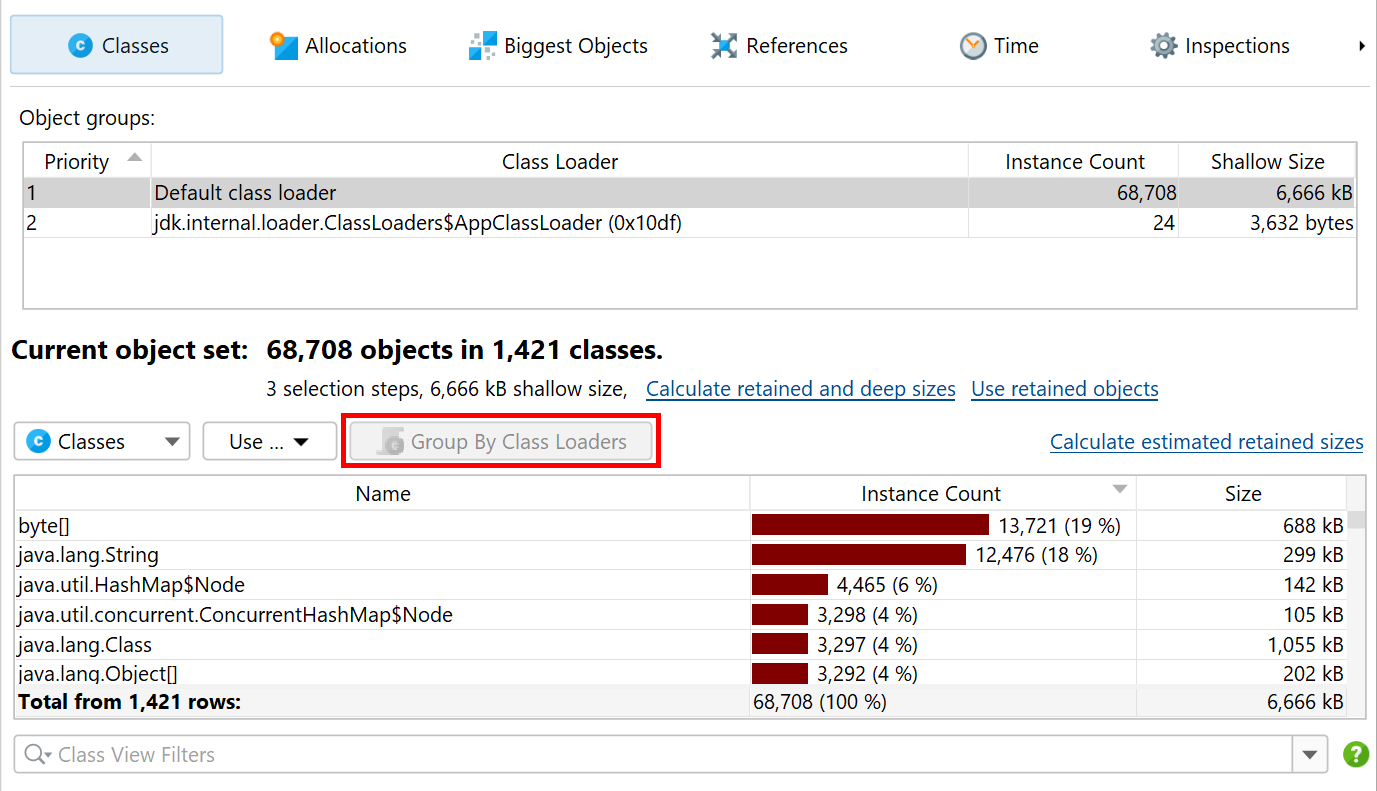Select the AppClassLoader (0x10df) row
Viewport: 1377px width, 791px height.
click(x=690, y=223)
